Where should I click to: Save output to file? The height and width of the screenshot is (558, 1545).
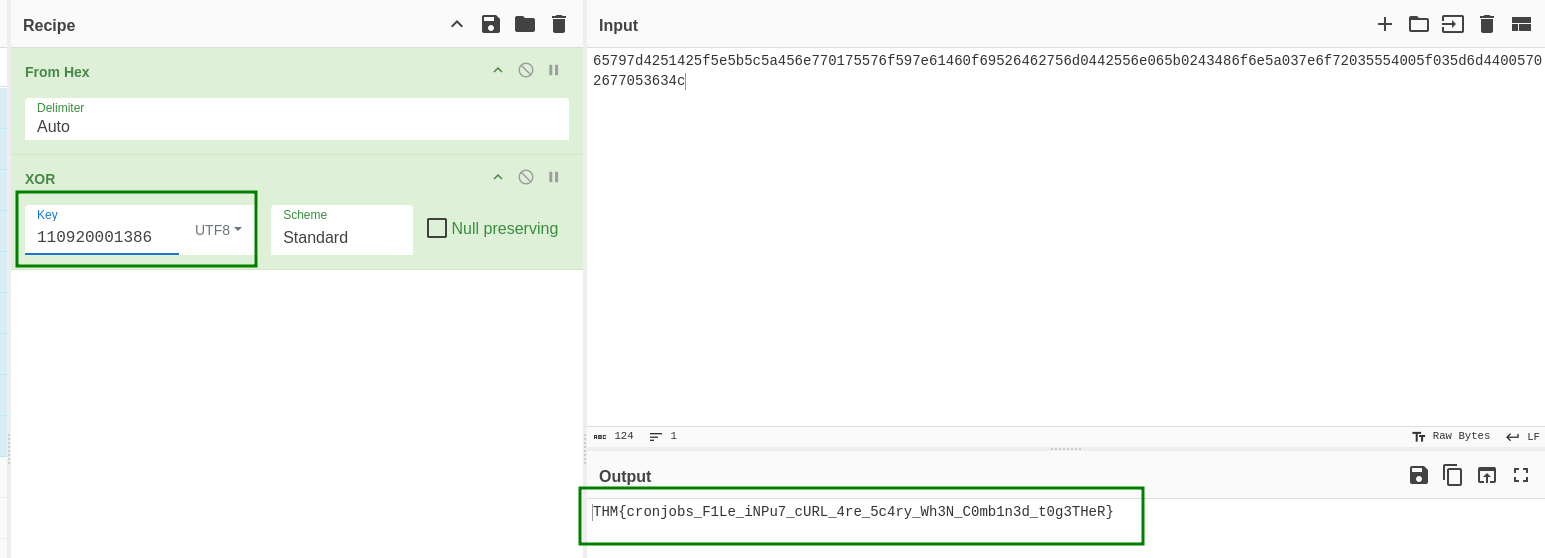coord(1418,475)
